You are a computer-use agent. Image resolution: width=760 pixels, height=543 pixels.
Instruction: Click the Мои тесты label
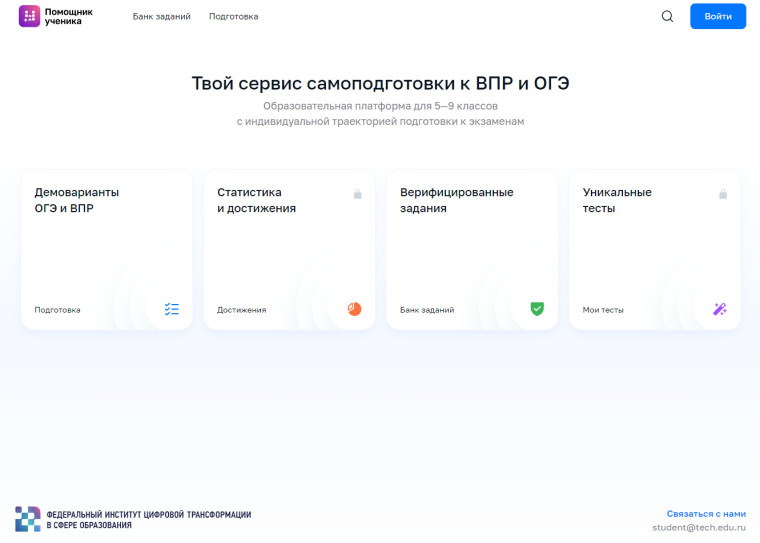(603, 310)
